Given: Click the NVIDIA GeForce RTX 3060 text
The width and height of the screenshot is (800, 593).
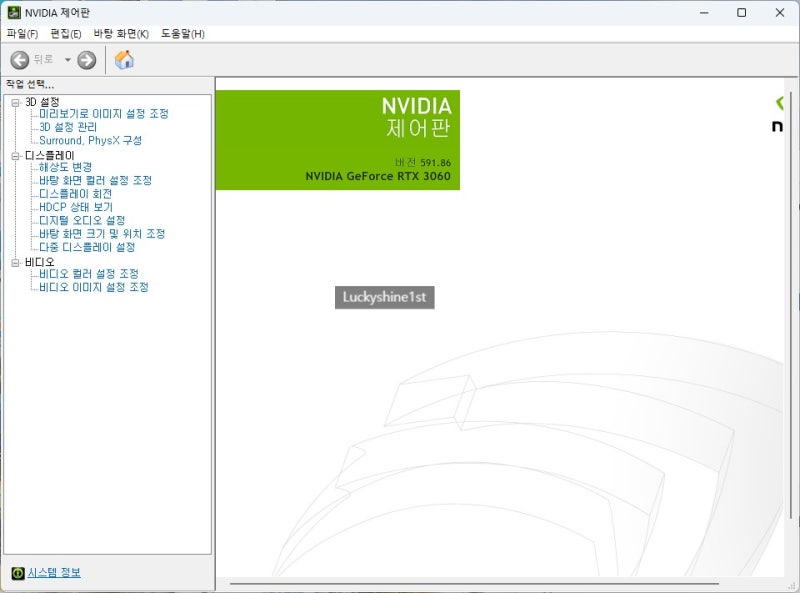Looking at the screenshot, I should (x=378, y=177).
